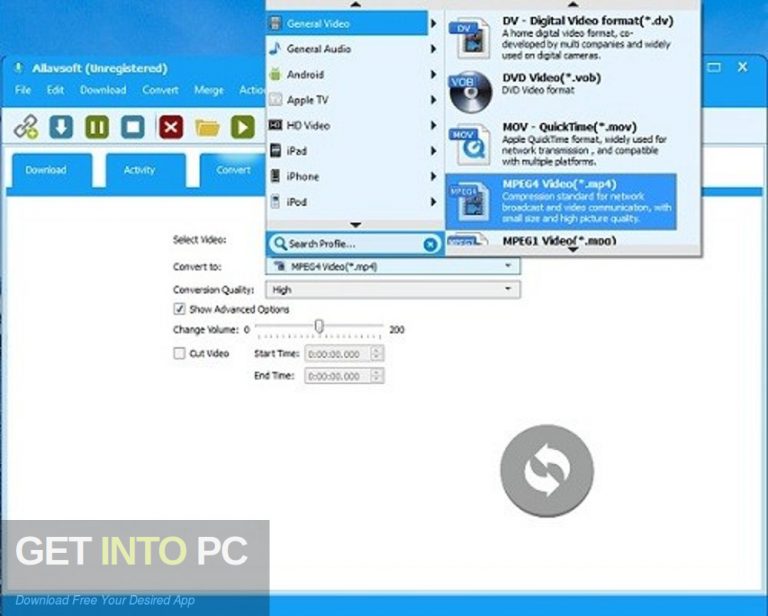Open the Edit menu

pos(55,90)
